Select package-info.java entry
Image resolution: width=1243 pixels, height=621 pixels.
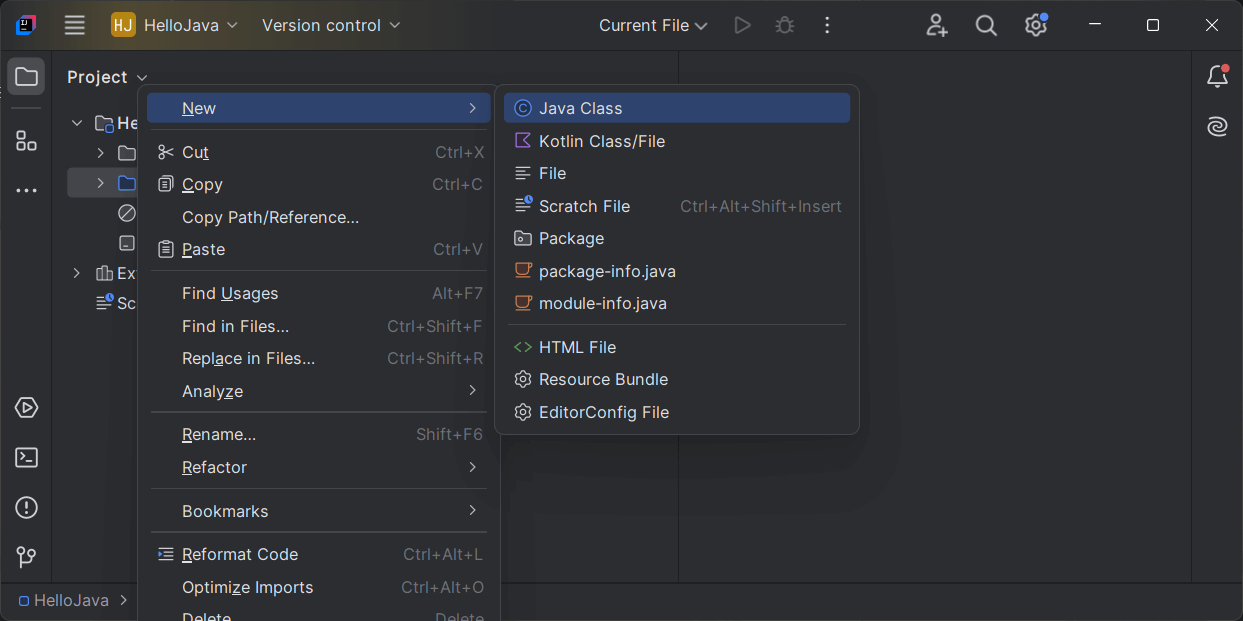pyautogui.click(x=677, y=271)
